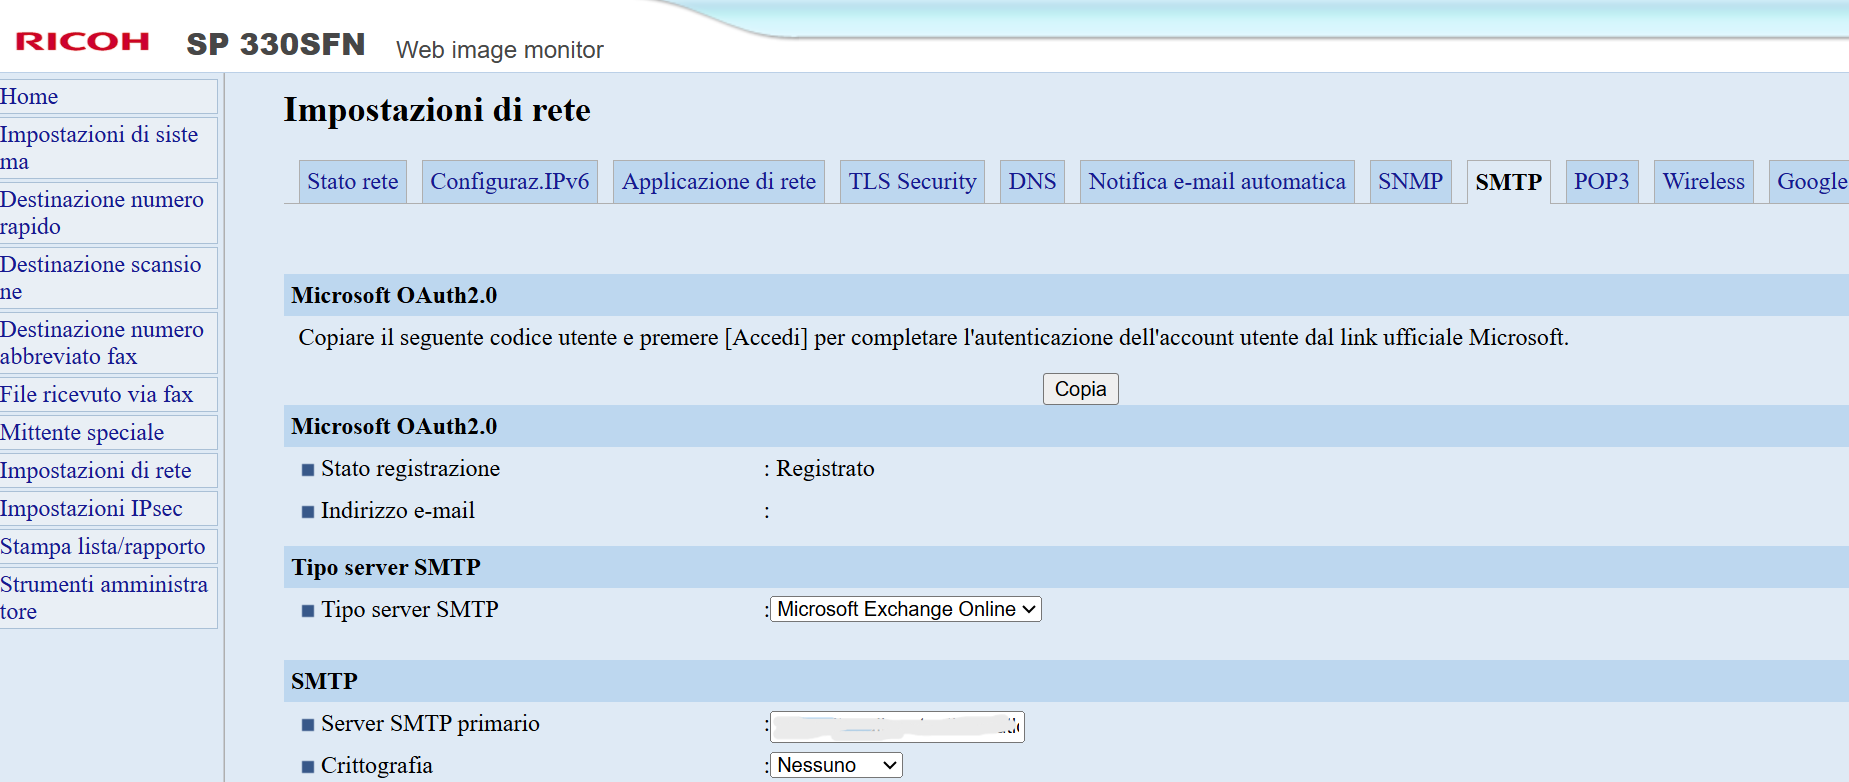Switch to the Stato rete tab
1849x782 pixels.
pos(353,182)
